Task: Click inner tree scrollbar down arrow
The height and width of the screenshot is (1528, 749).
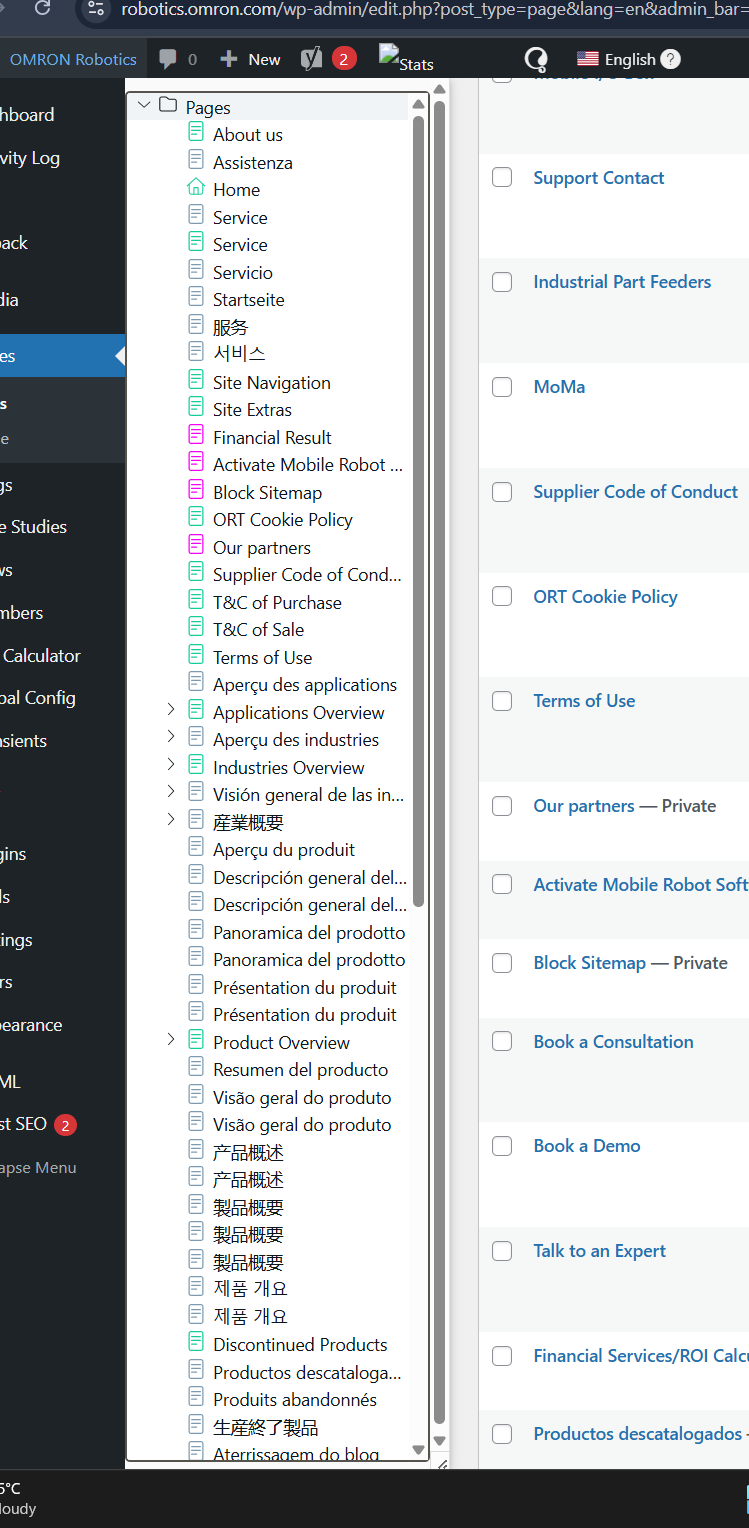Action: [419, 1449]
